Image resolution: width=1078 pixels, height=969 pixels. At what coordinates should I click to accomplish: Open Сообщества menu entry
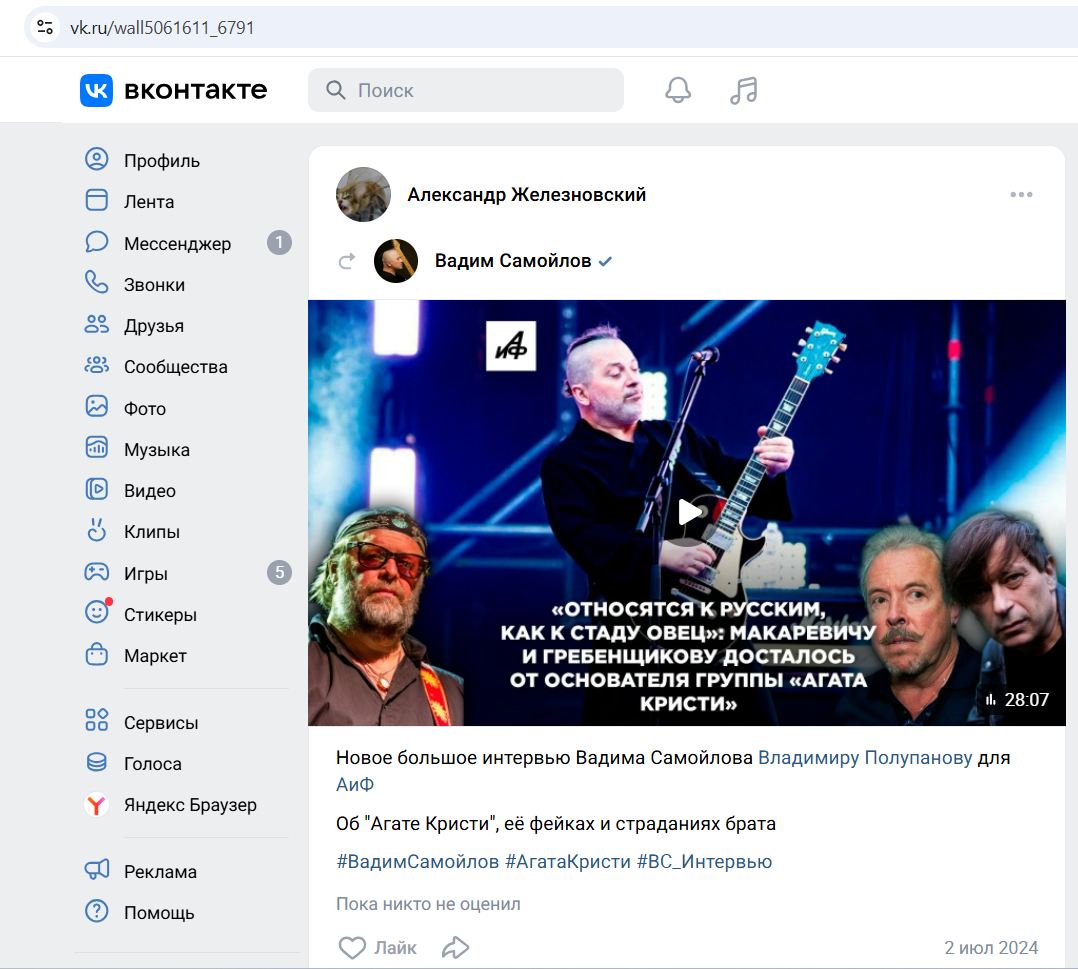[175, 367]
